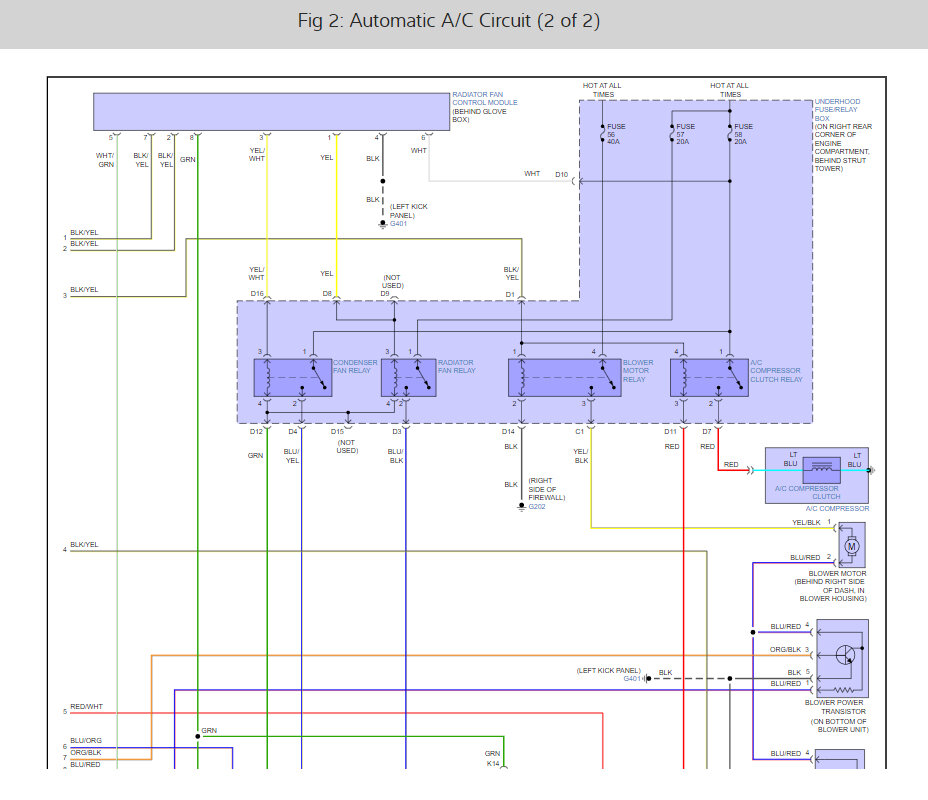Click the D11 connector label
Viewport: 928px width, 800px height.
(x=670, y=431)
